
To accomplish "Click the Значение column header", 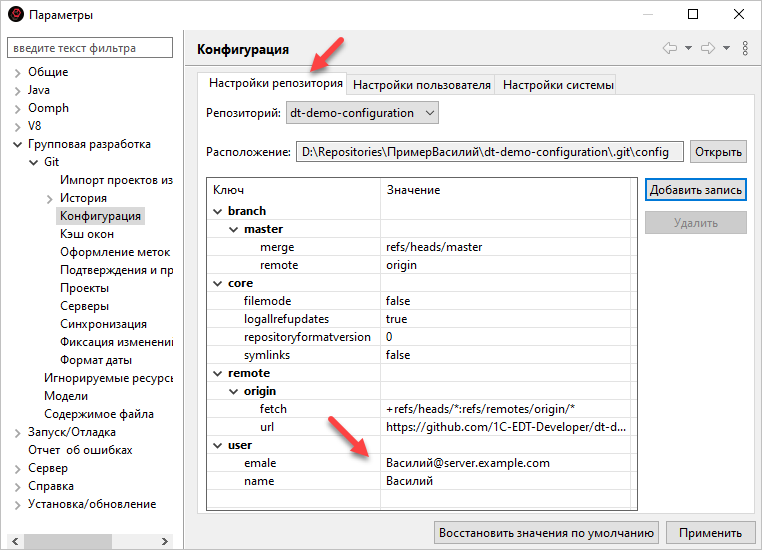I will click(x=505, y=189).
